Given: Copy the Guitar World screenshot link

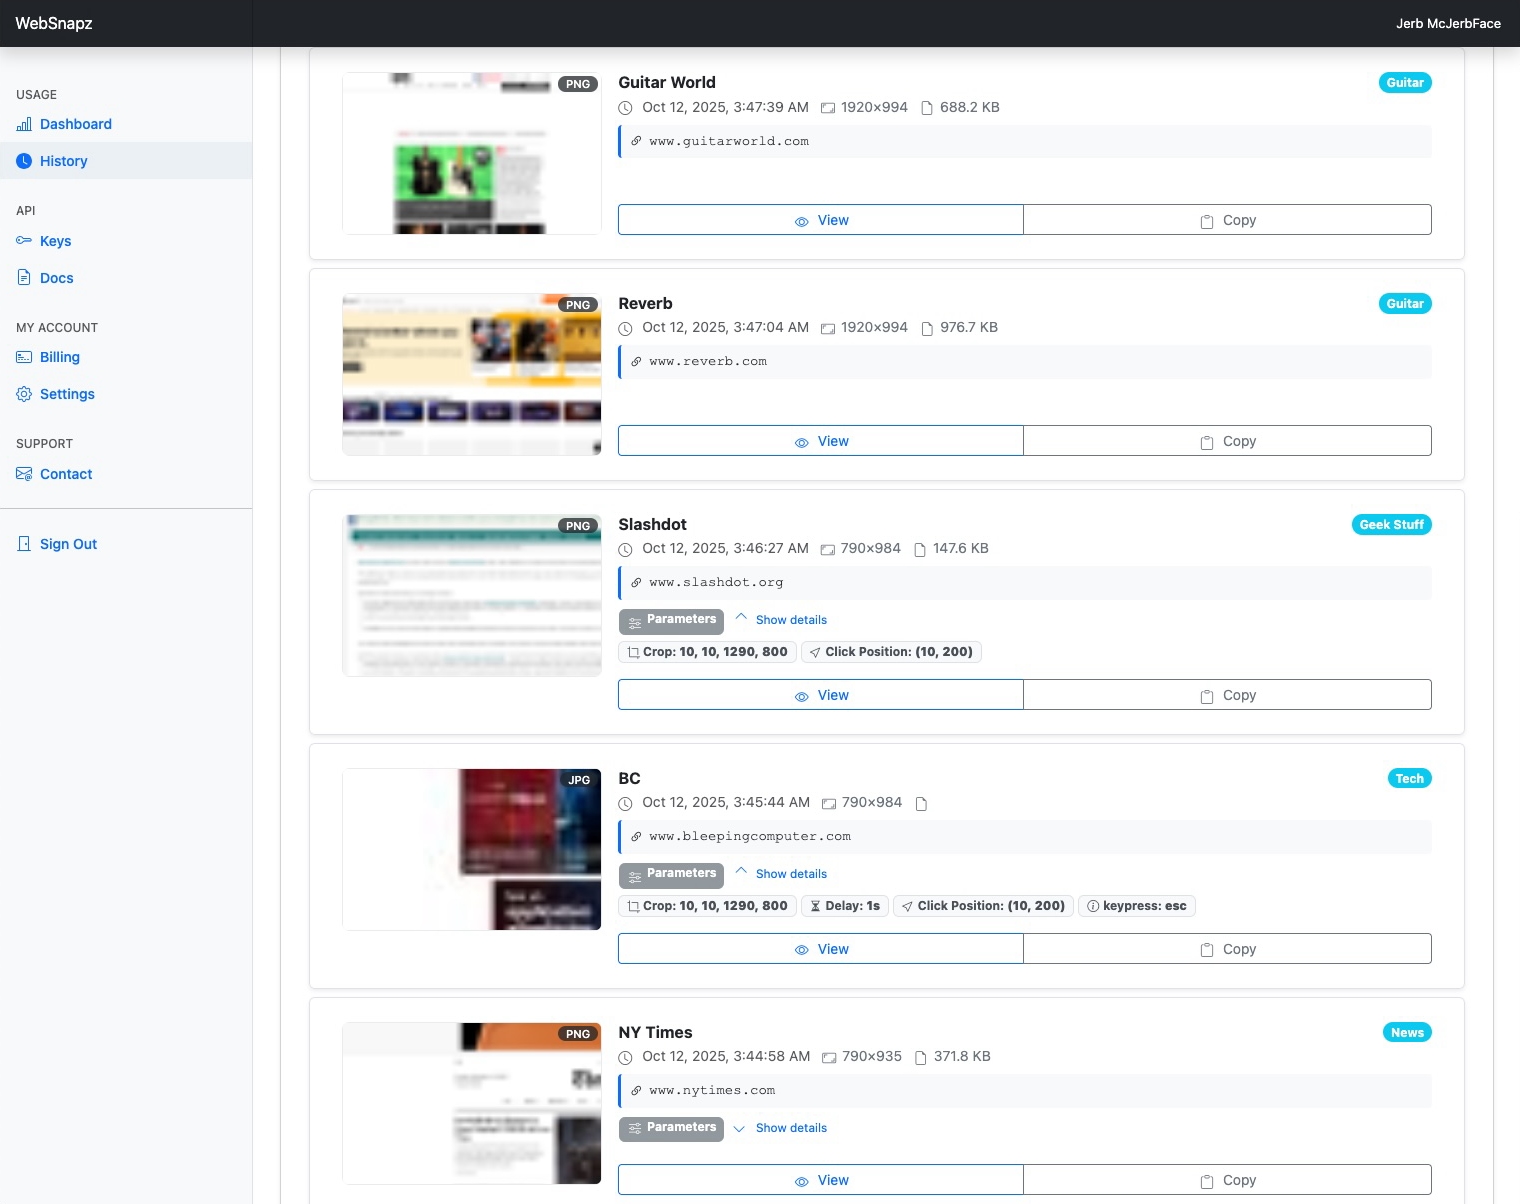Looking at the screenshot, I should [x=1228, y=219].
